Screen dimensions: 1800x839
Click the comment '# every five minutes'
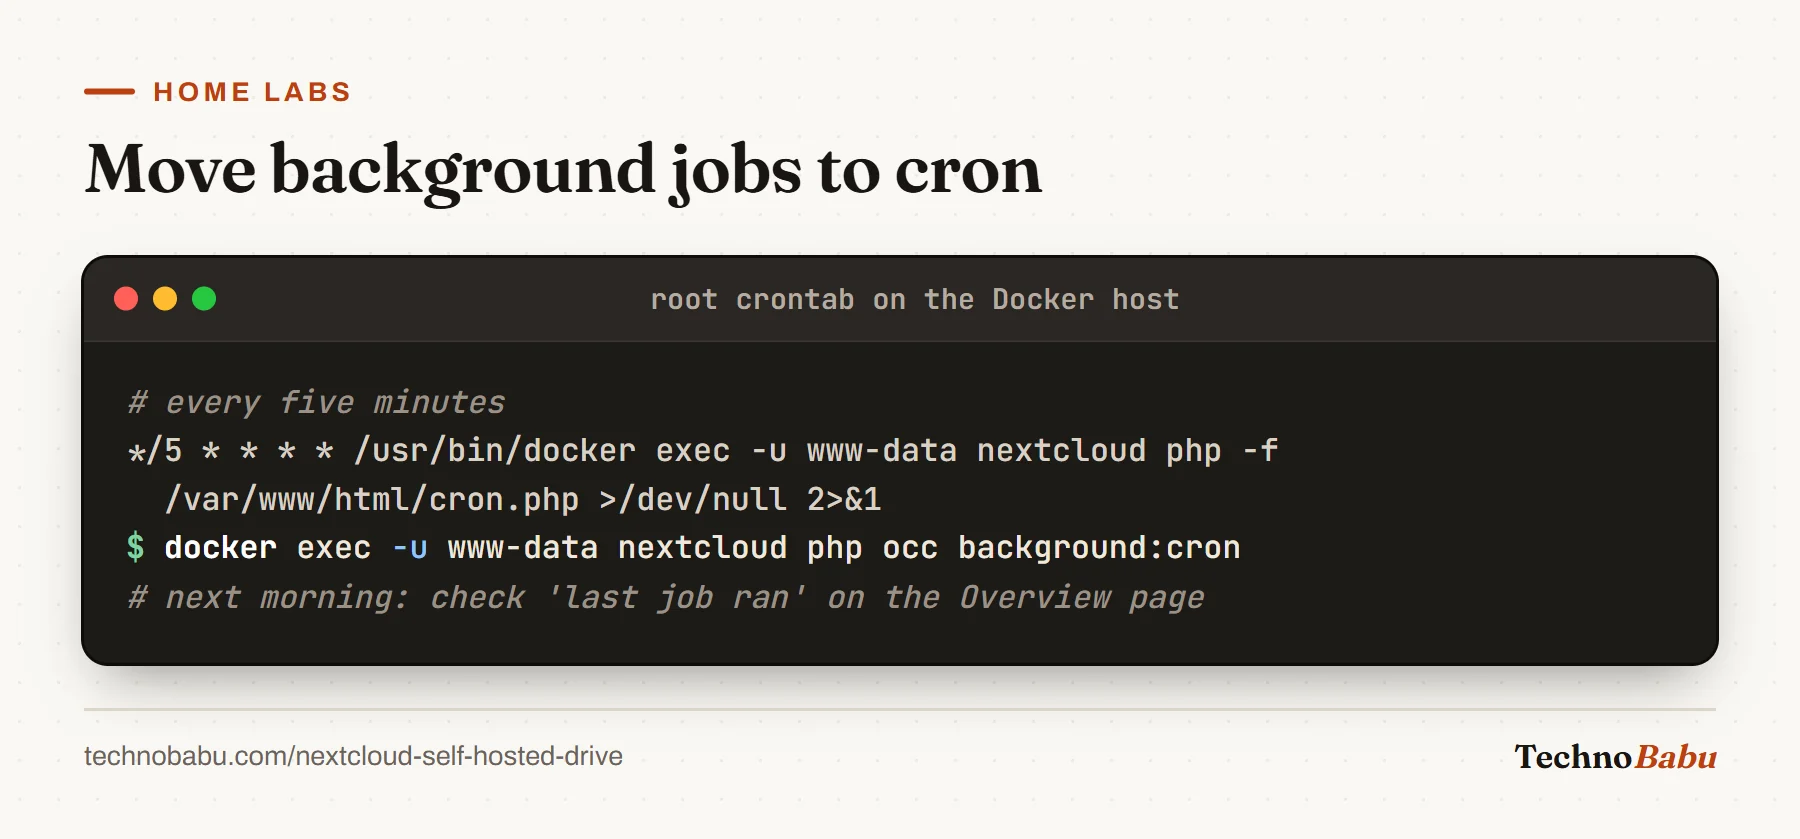[316, 402]
